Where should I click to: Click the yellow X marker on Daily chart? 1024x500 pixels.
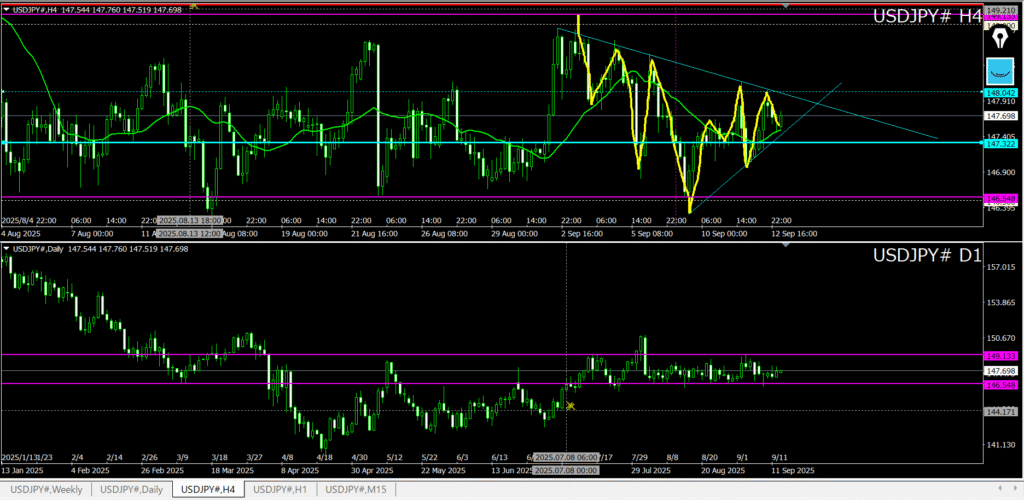pos(570,406)
